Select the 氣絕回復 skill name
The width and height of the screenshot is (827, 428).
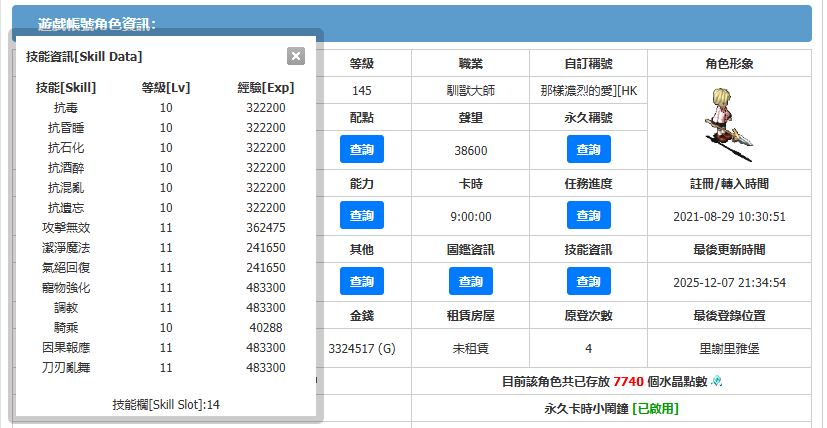66,268
